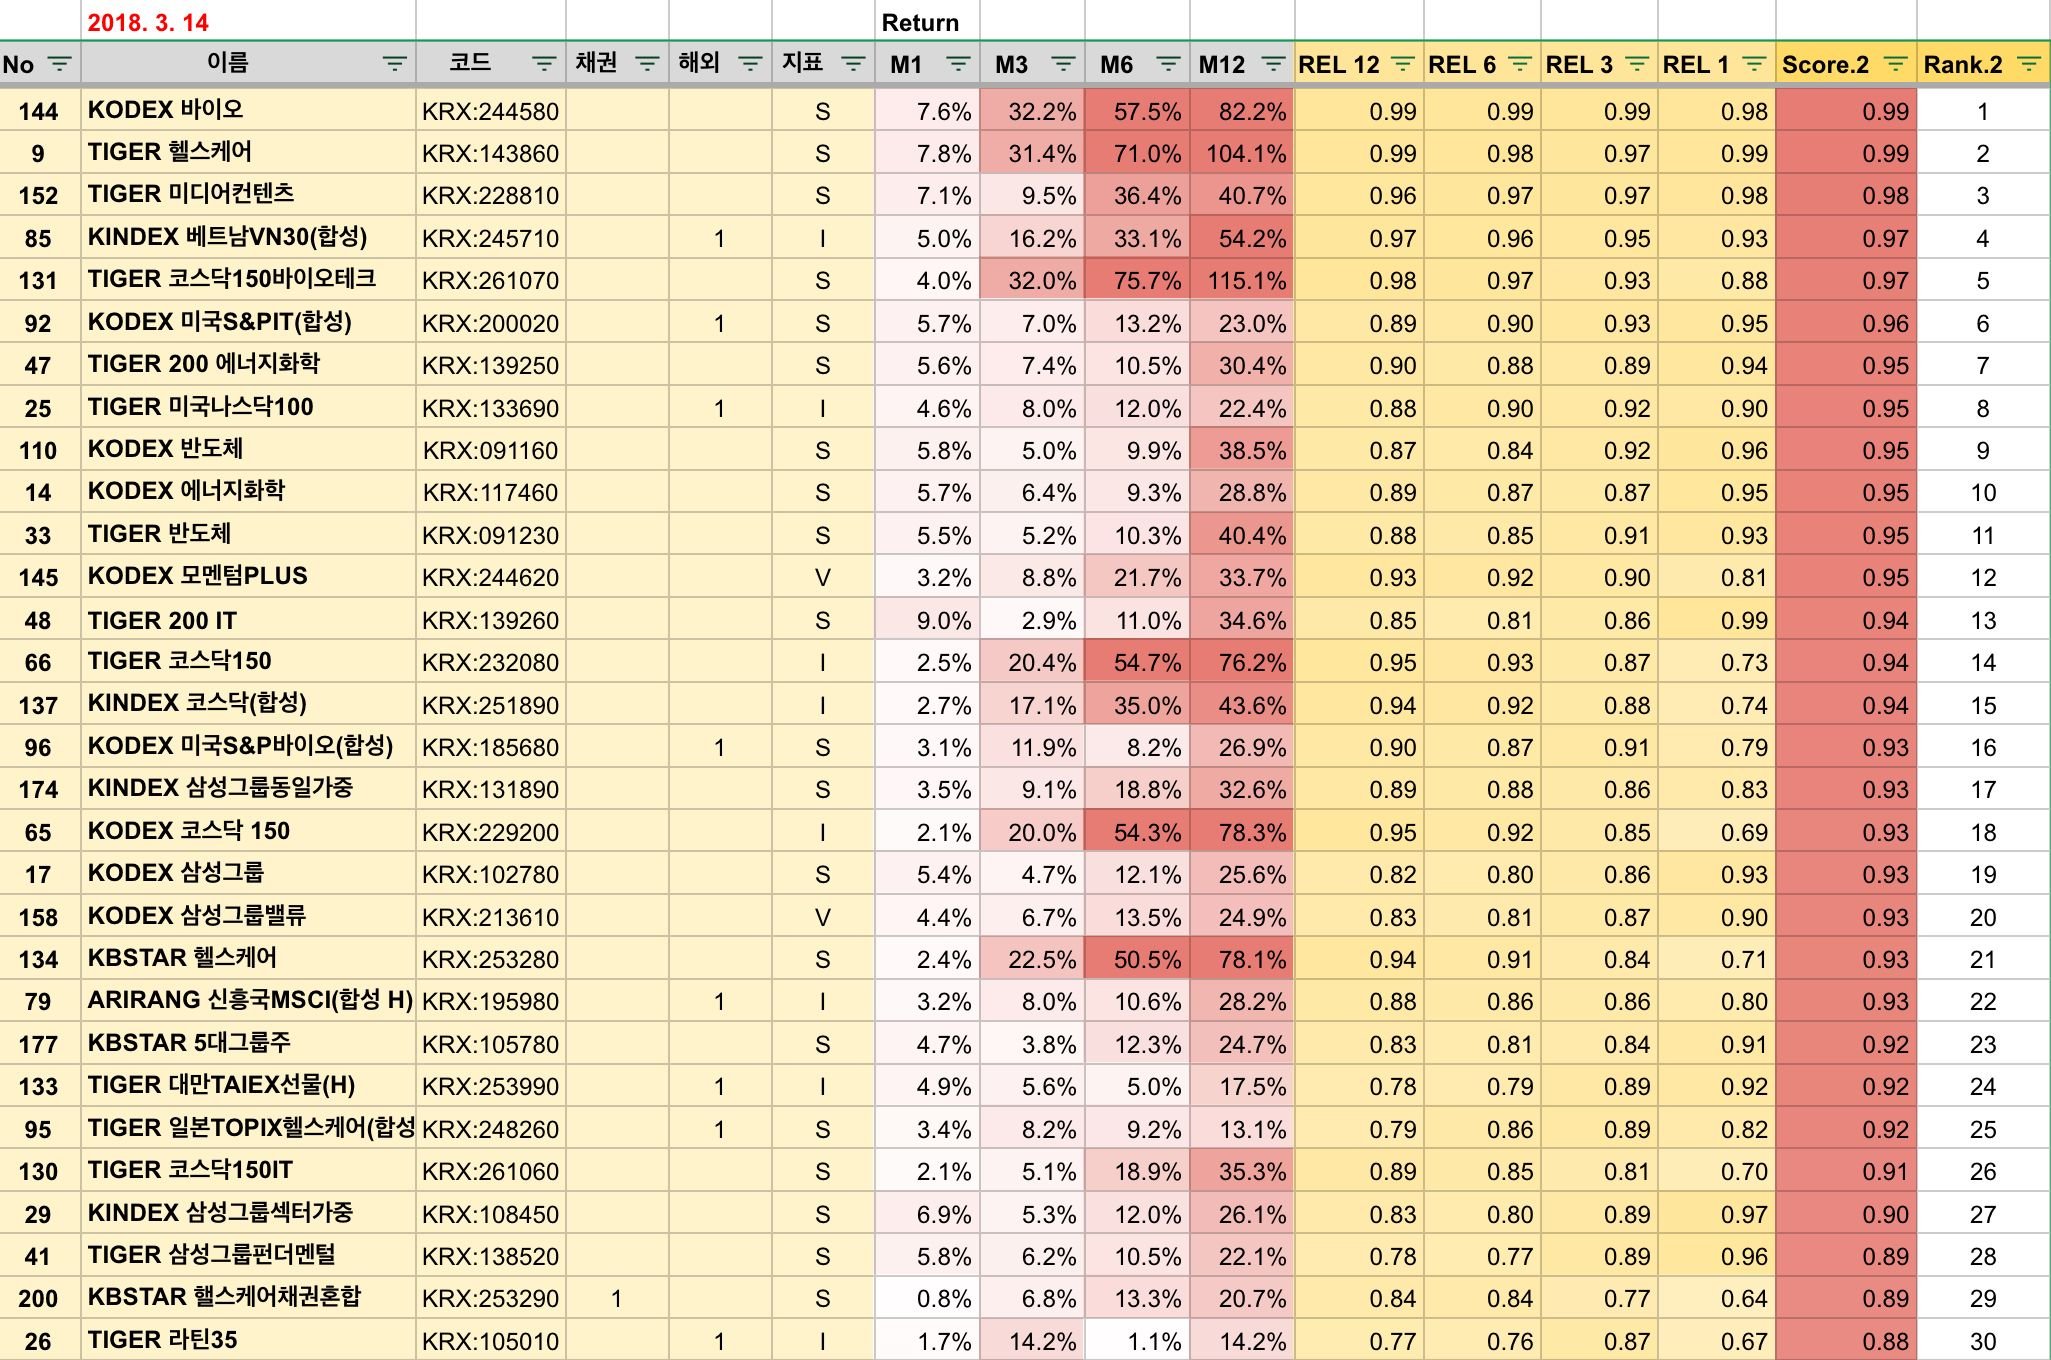Open the filter icon on the Rank.2 column
The height and width of the screenshot is (1360, 2051).
pos(2028,65)
